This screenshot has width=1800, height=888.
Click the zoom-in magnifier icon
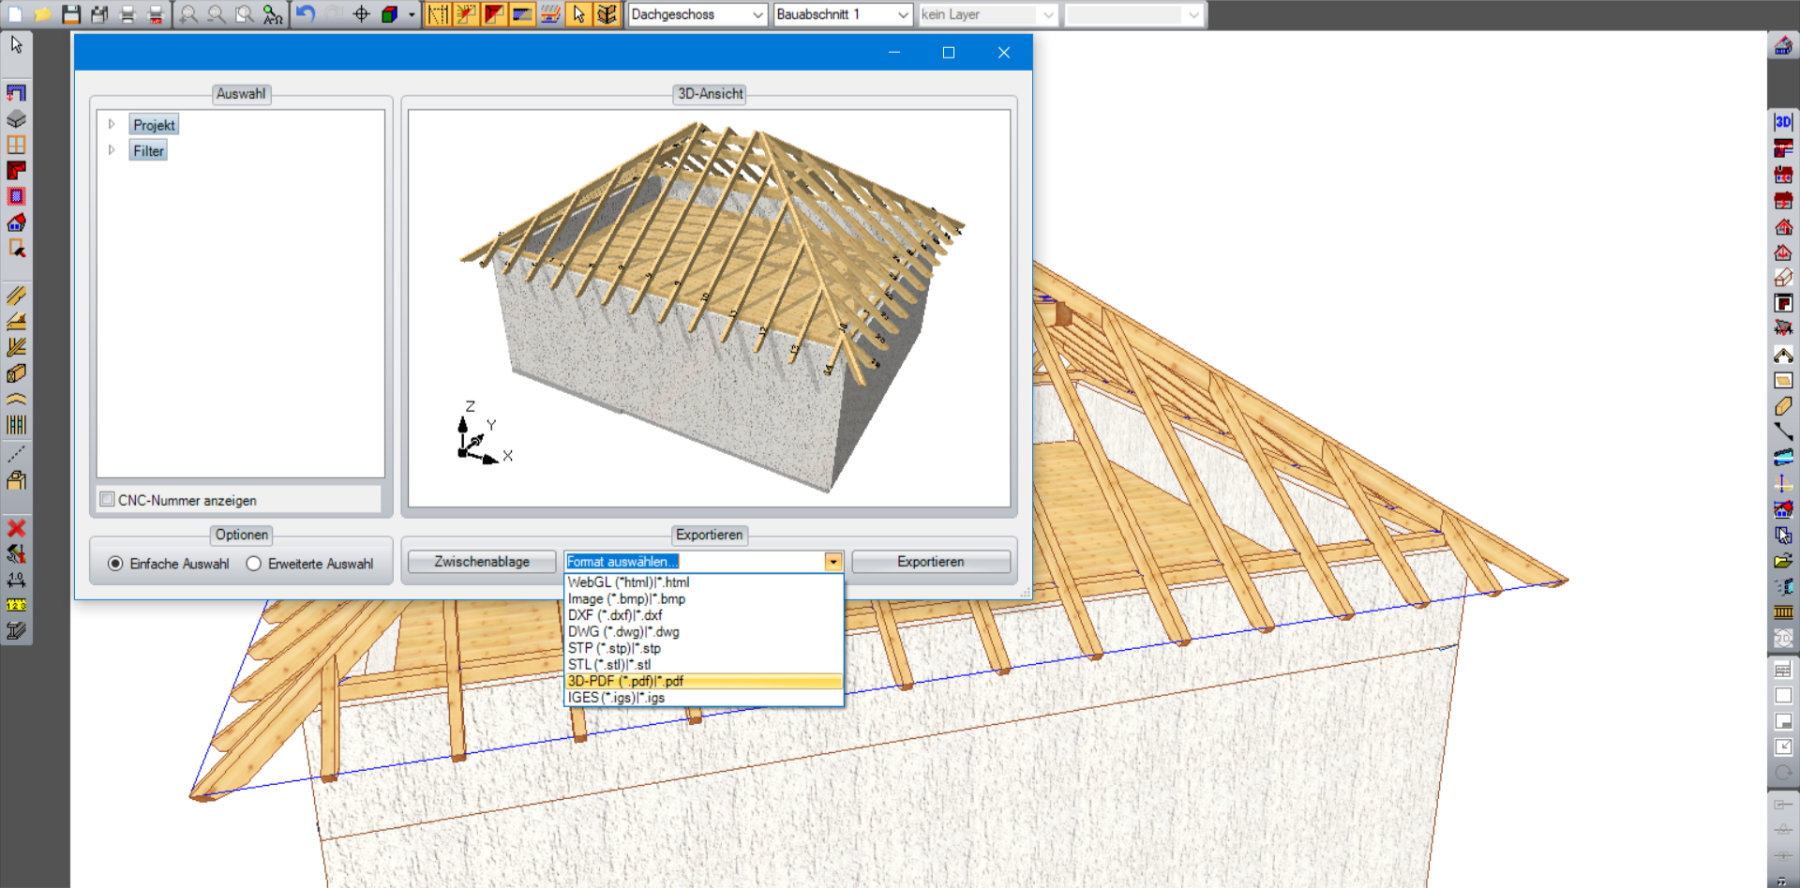point(188,14)
